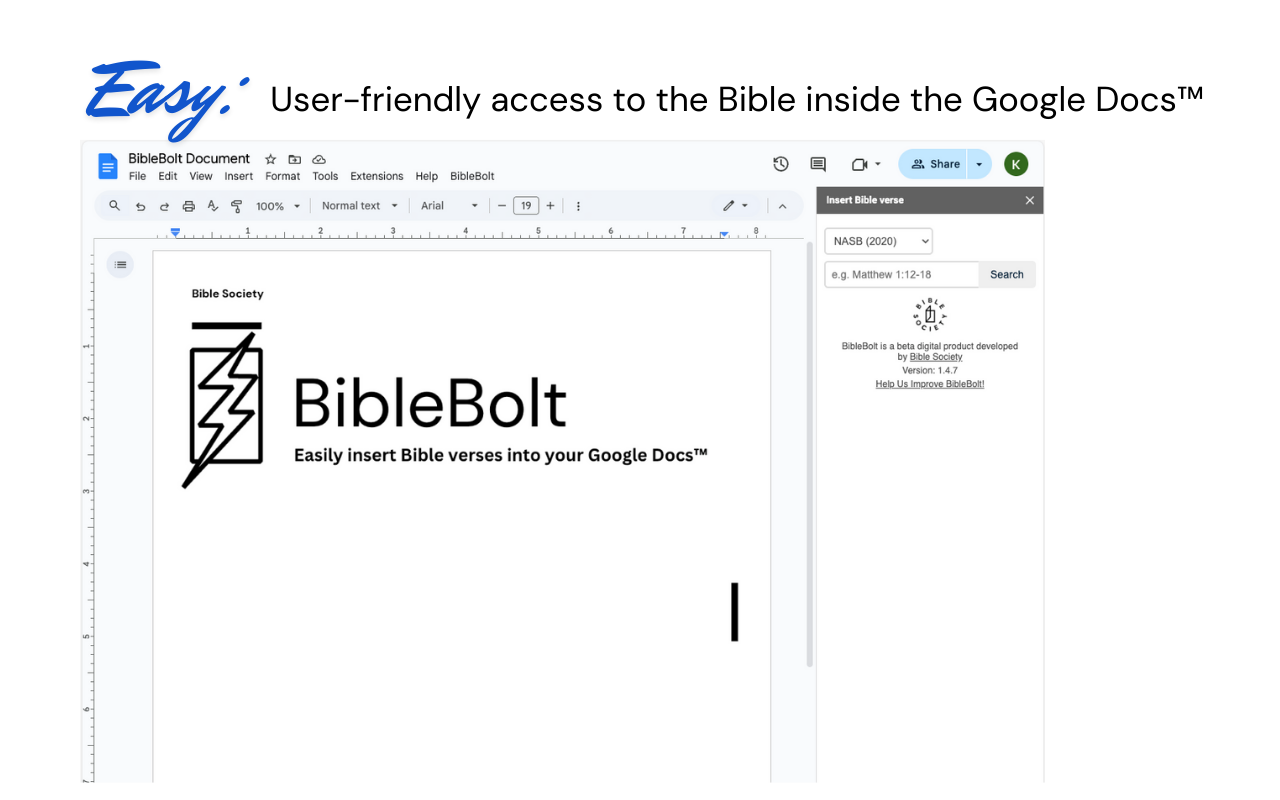
Task: Open the Extensions menu
Action: click(377, 176)
